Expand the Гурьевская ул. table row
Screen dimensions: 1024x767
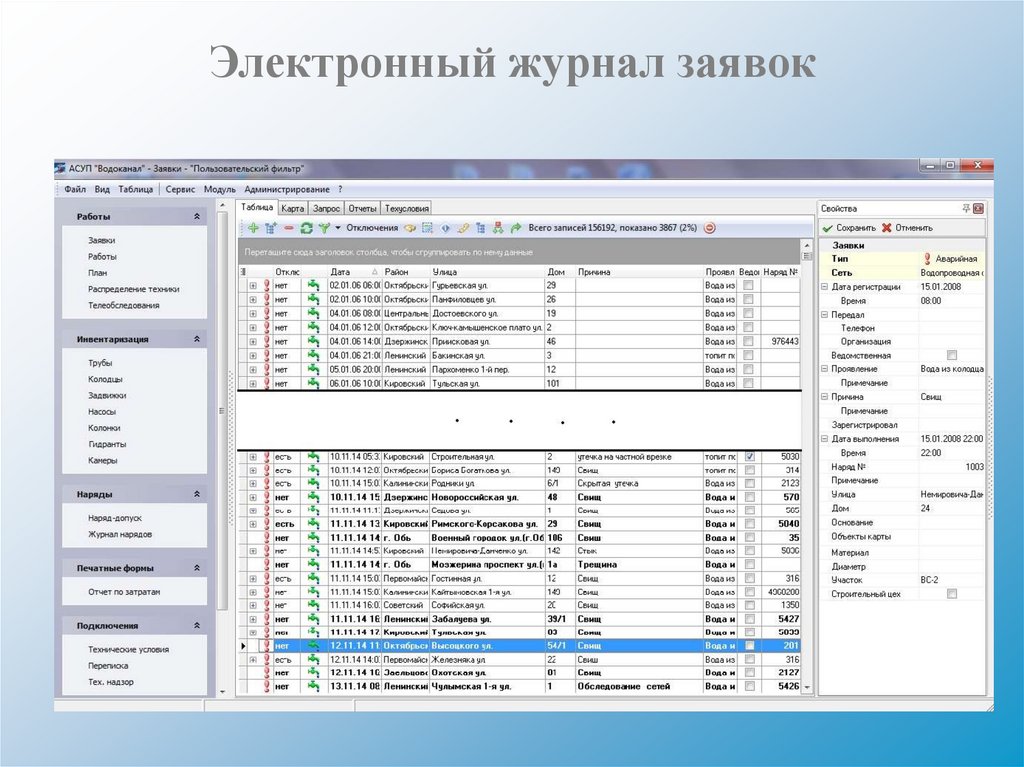[253, 286]
